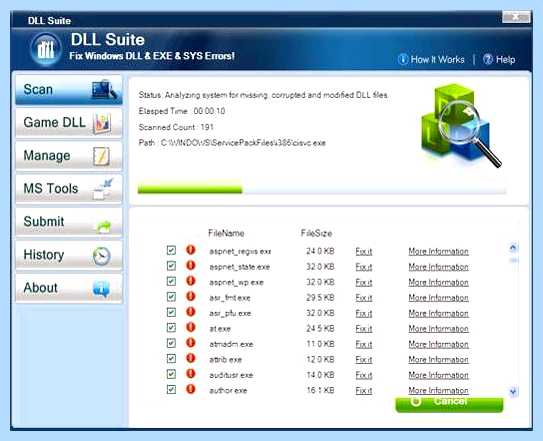Uncheck the at.exe checkbox

[171, 327]
